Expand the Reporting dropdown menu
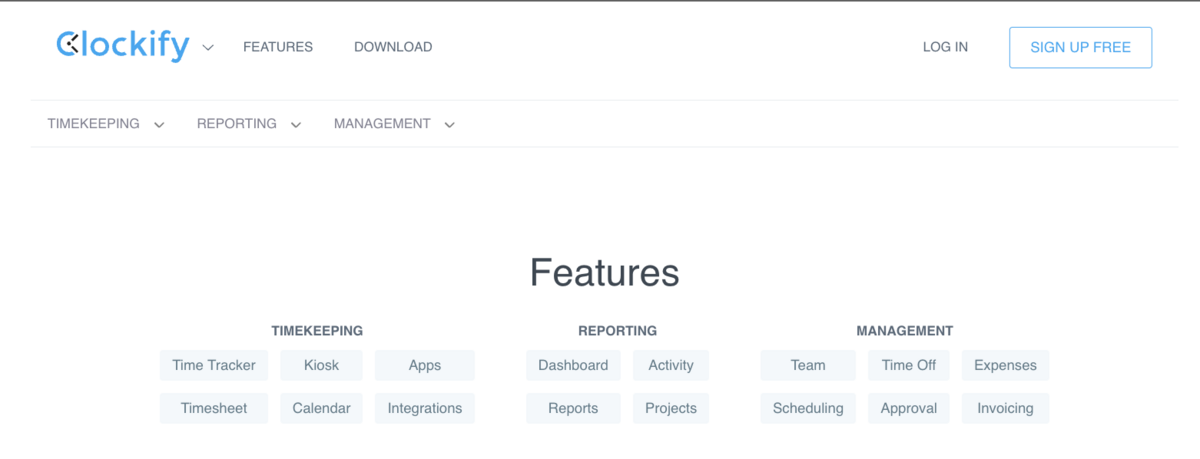 click(x=248, y=124)
